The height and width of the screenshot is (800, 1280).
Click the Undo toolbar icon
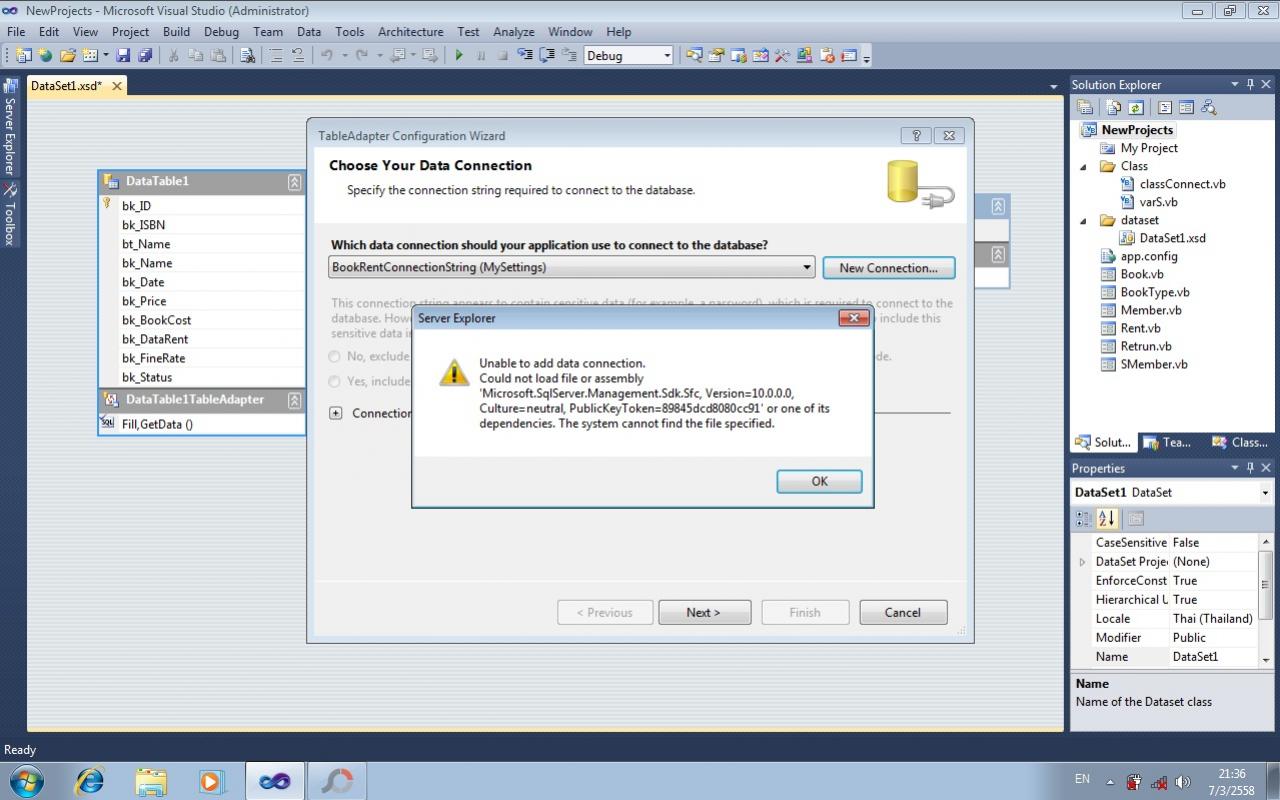tap(327, 56)
